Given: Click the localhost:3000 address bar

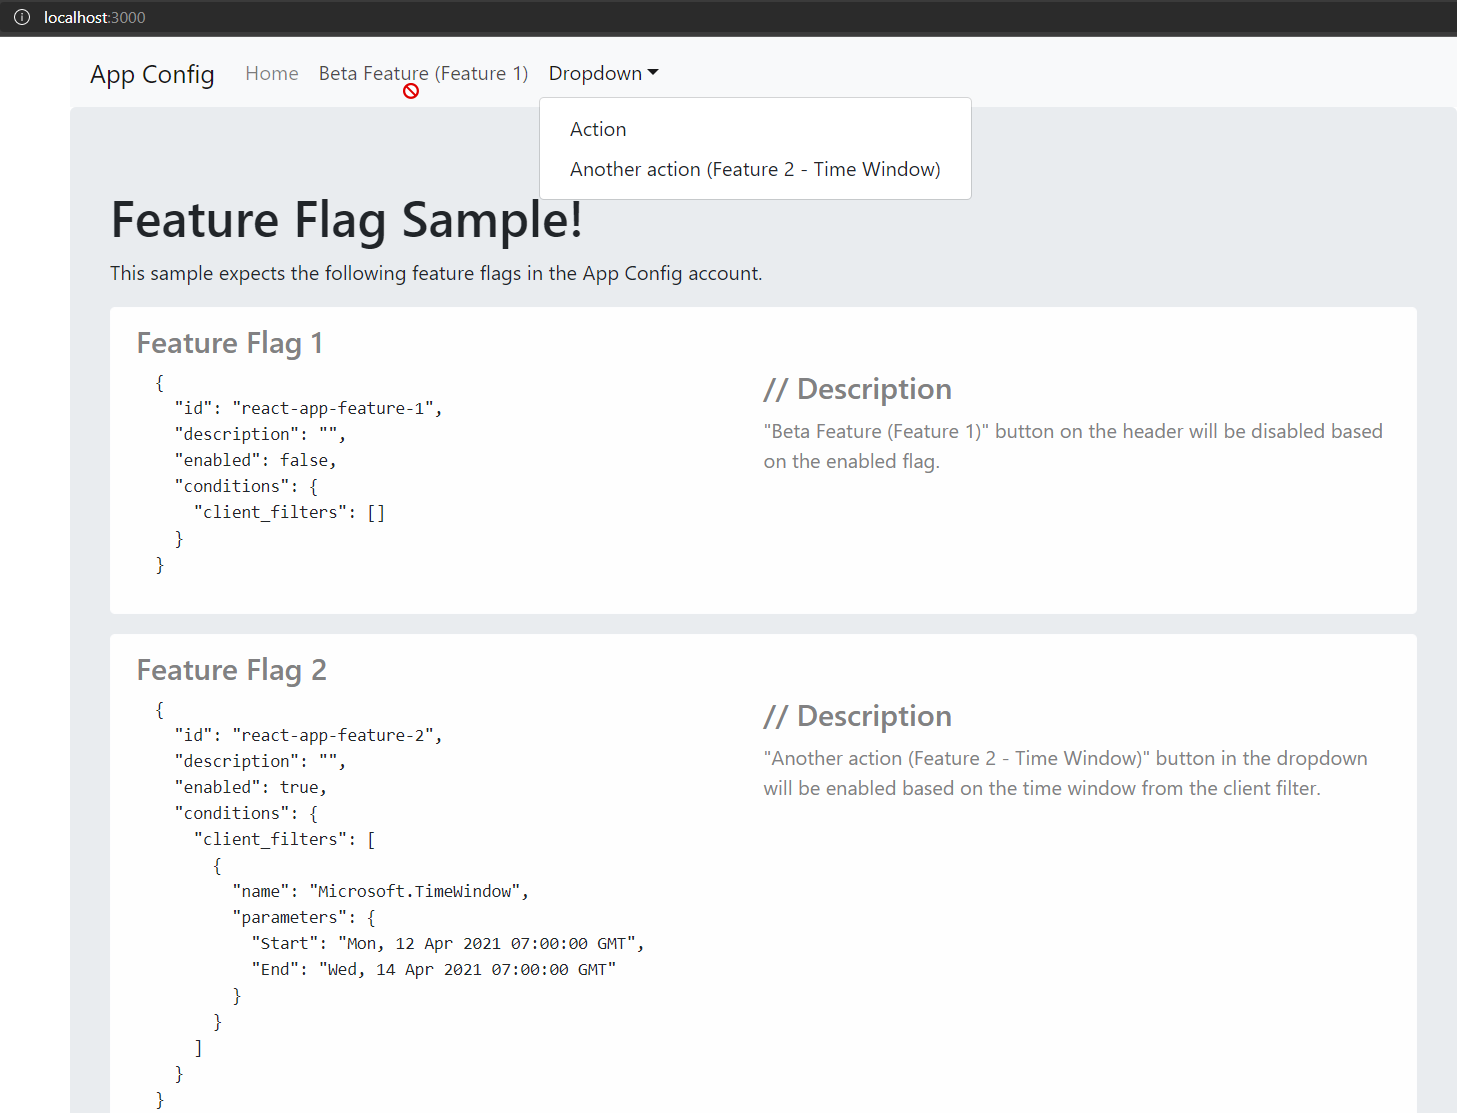Looking at the screenshot, I should point(94,17).
